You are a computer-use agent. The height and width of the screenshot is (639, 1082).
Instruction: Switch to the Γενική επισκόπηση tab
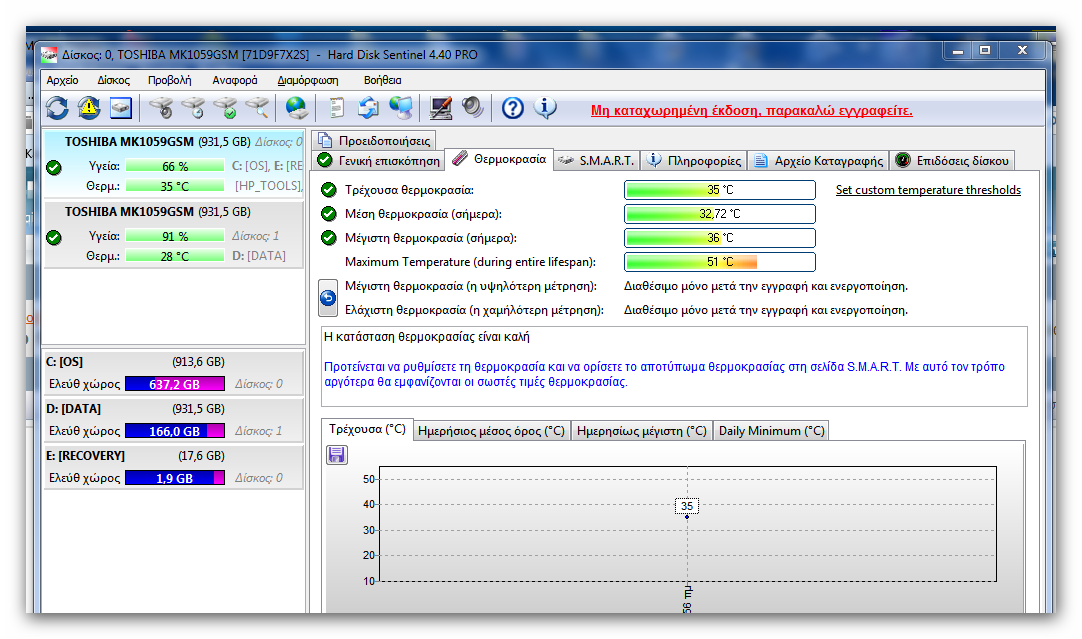coord(378,161)
